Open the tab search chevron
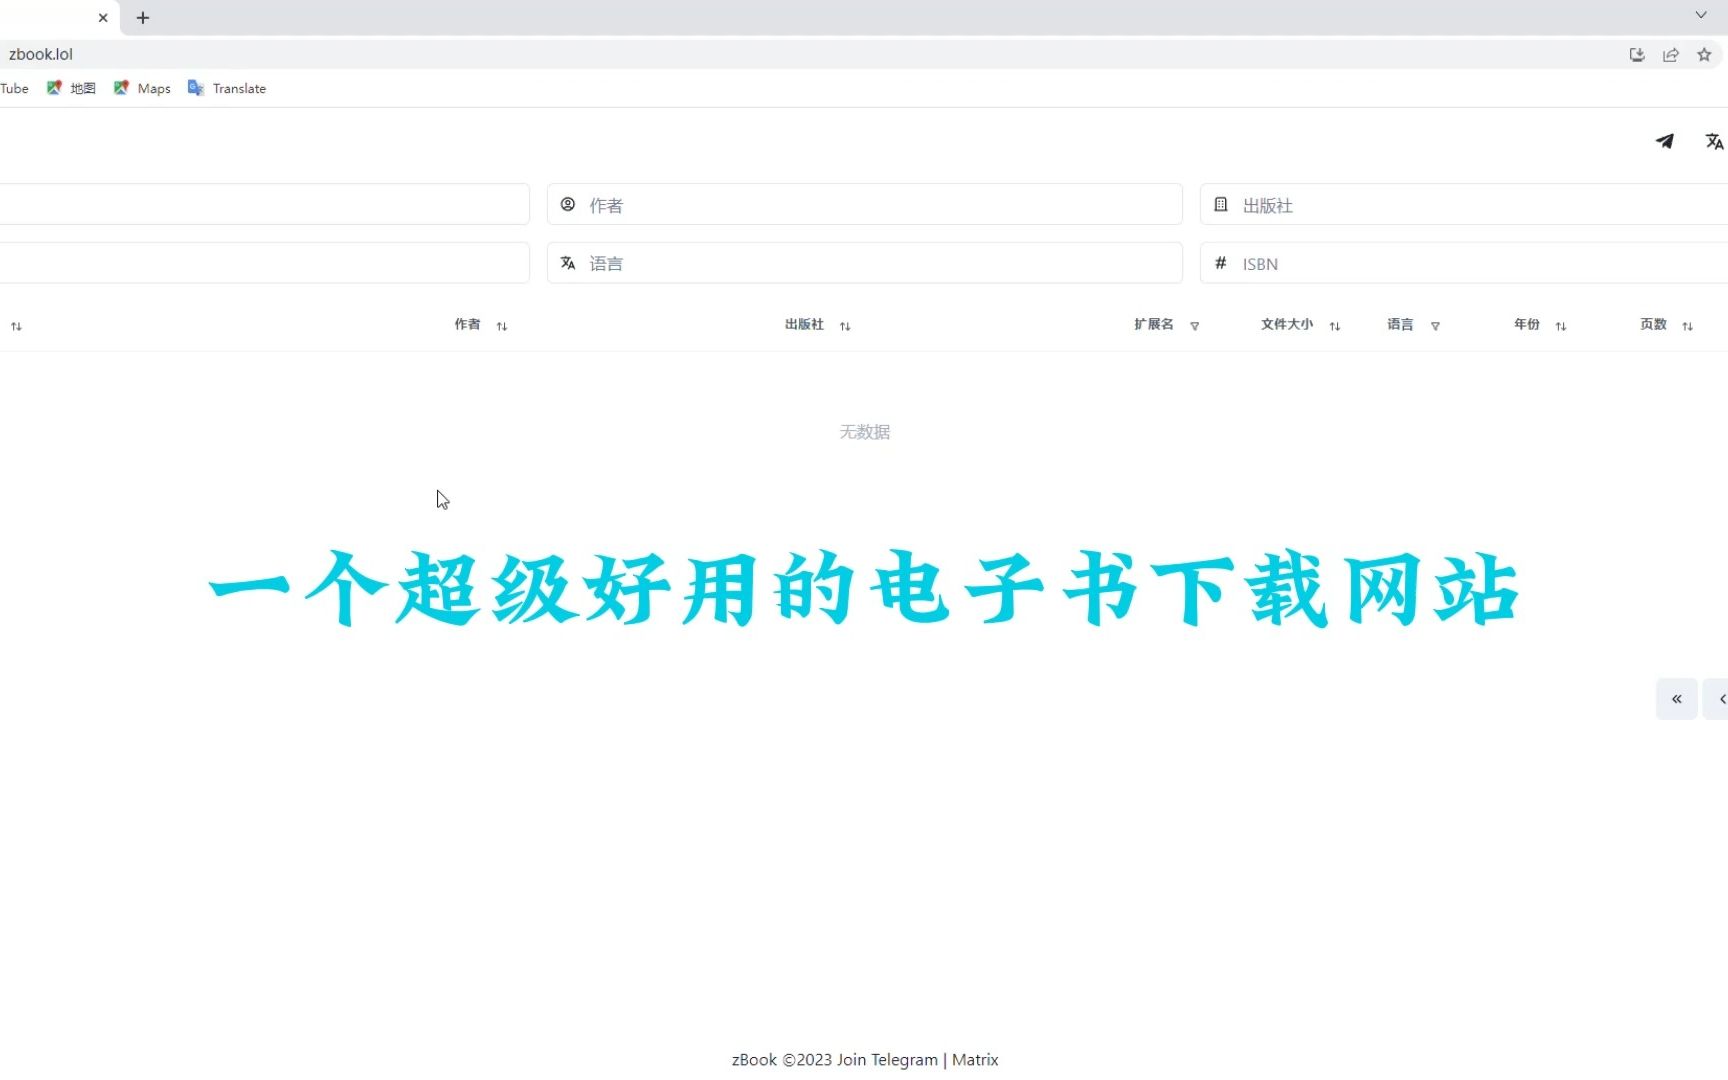 pyautogui.click(x=1701, y=15)
